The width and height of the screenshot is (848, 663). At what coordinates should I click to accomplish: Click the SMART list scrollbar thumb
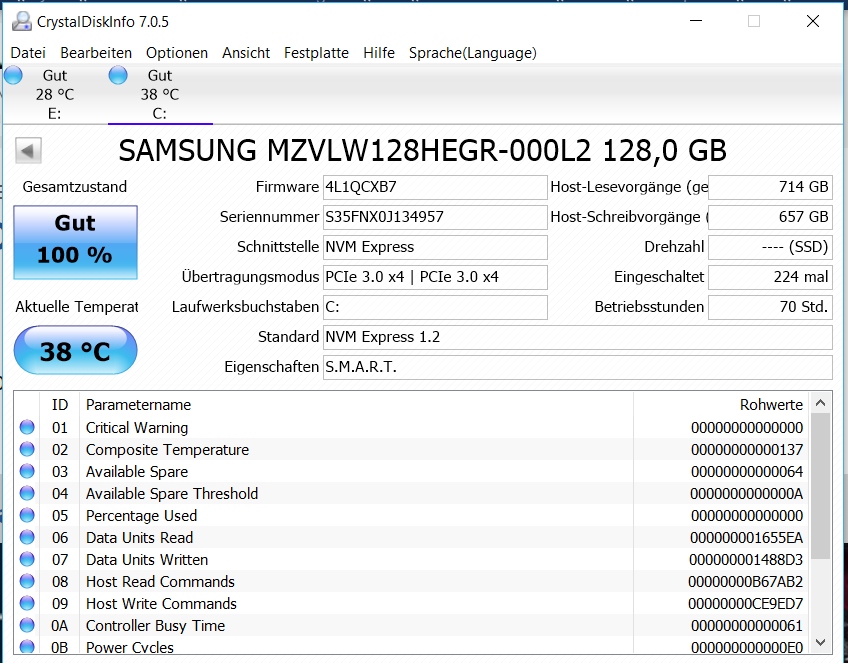[820, 486]
